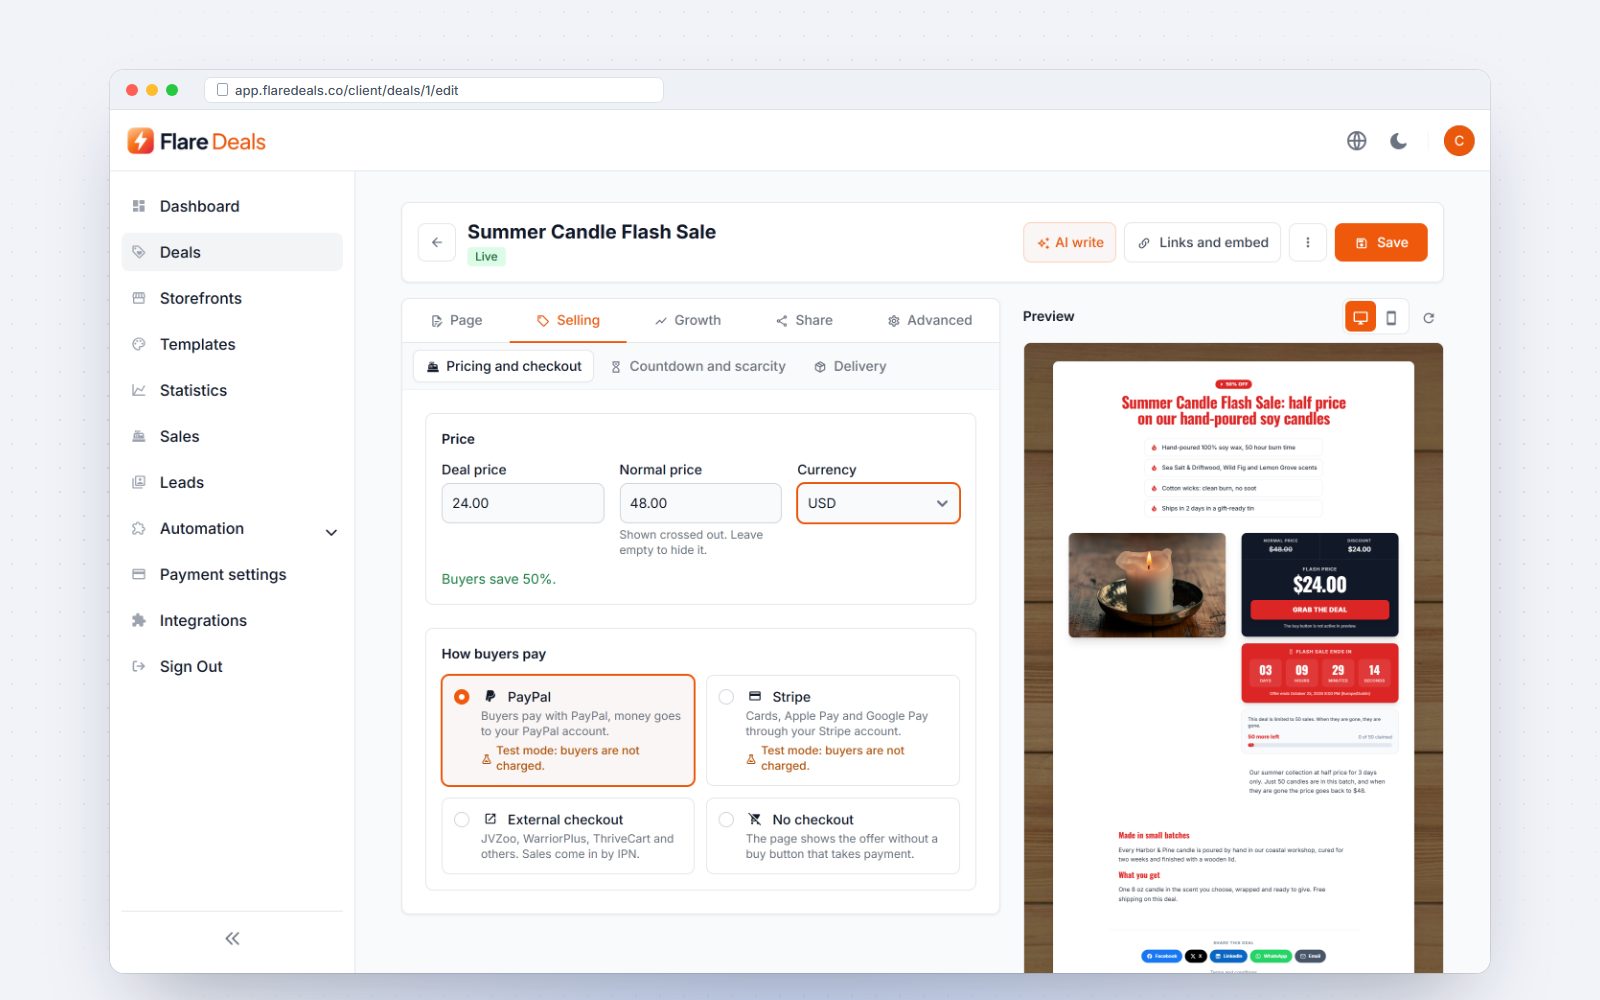
Task: Click the Save button
Action: [1381, 242]
